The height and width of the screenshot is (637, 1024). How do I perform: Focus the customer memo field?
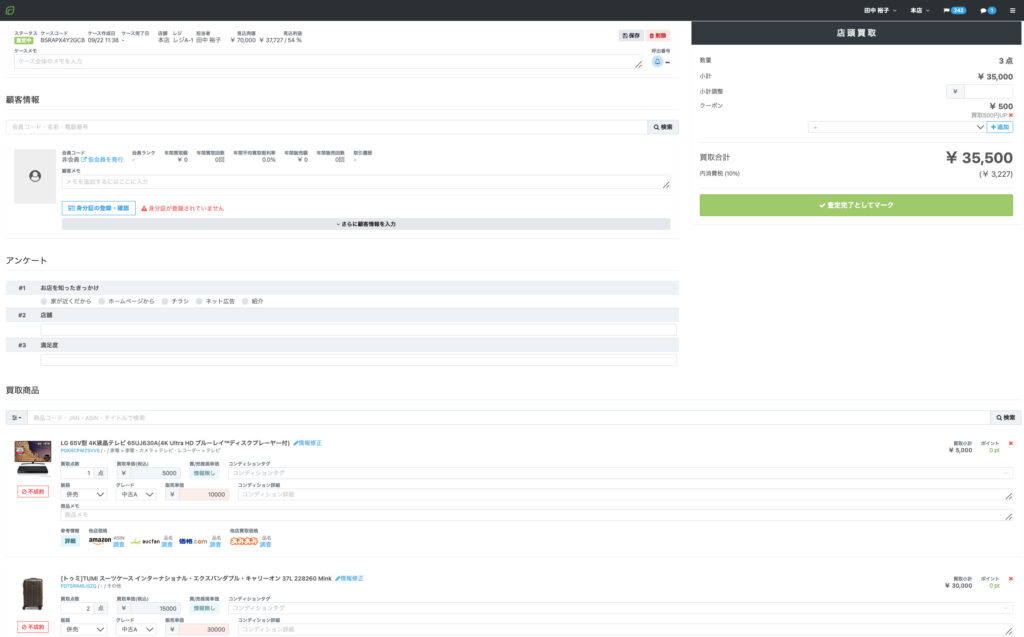click(x=366, y=182)
